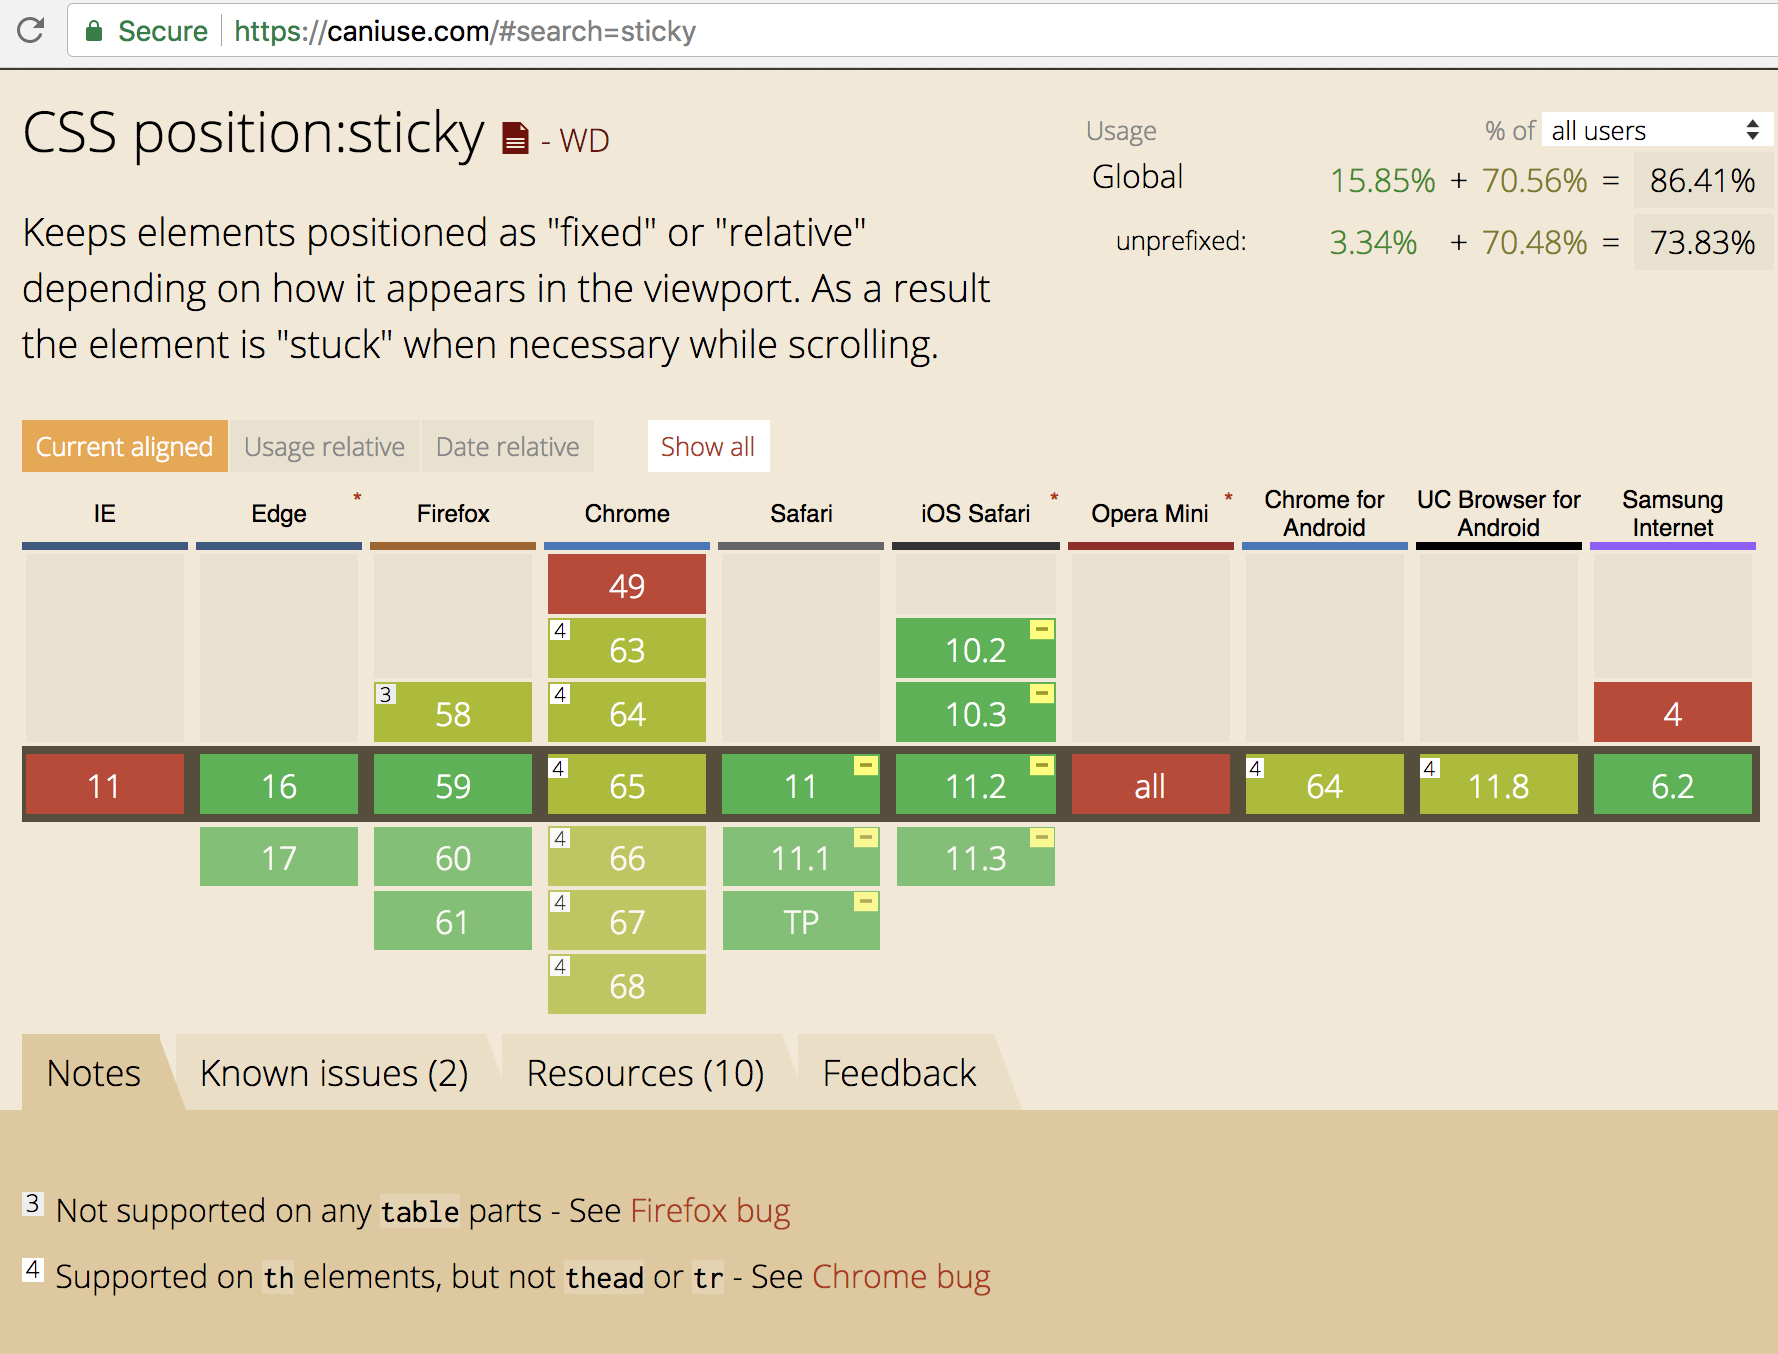This screenshot has width=1778, height=1354.
Task: Click the reload page icon
Action: coord(32,31)
